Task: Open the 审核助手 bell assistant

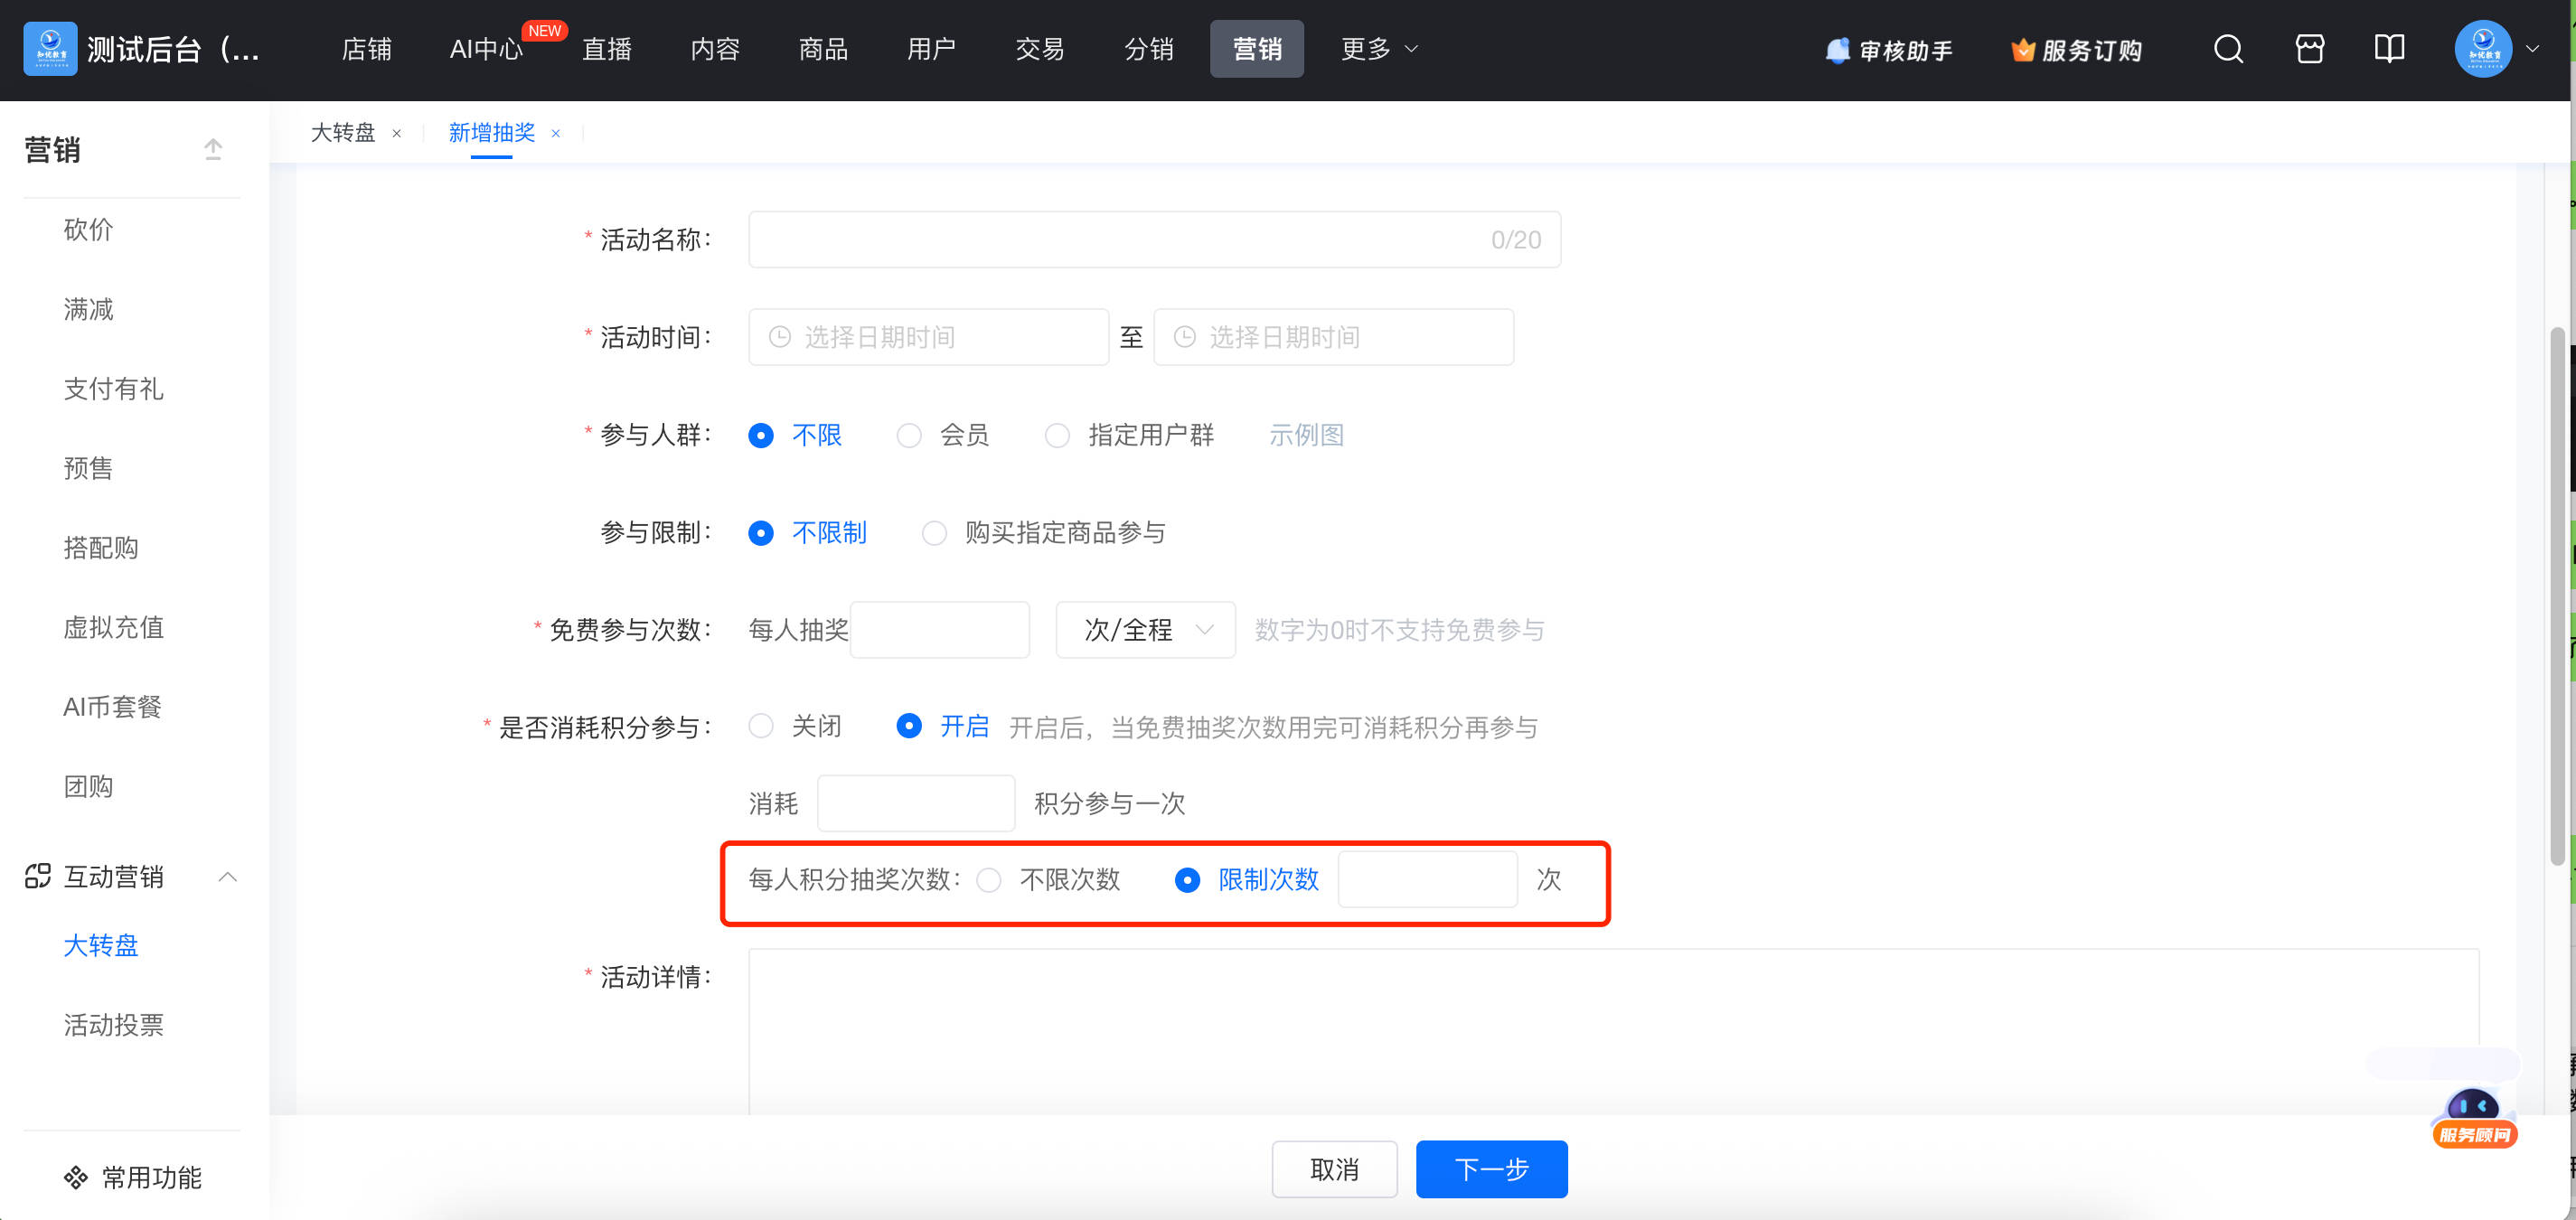Action: tap(1888, 50)
